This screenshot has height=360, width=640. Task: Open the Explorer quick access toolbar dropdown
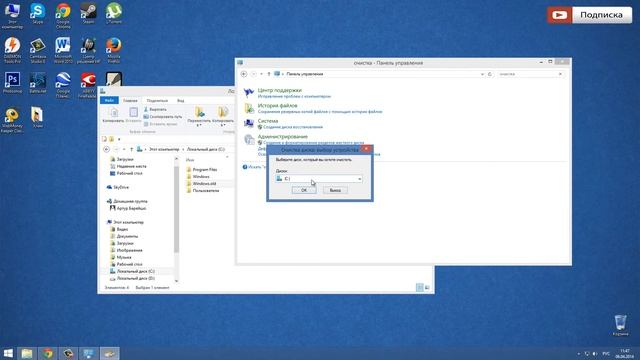119,139
